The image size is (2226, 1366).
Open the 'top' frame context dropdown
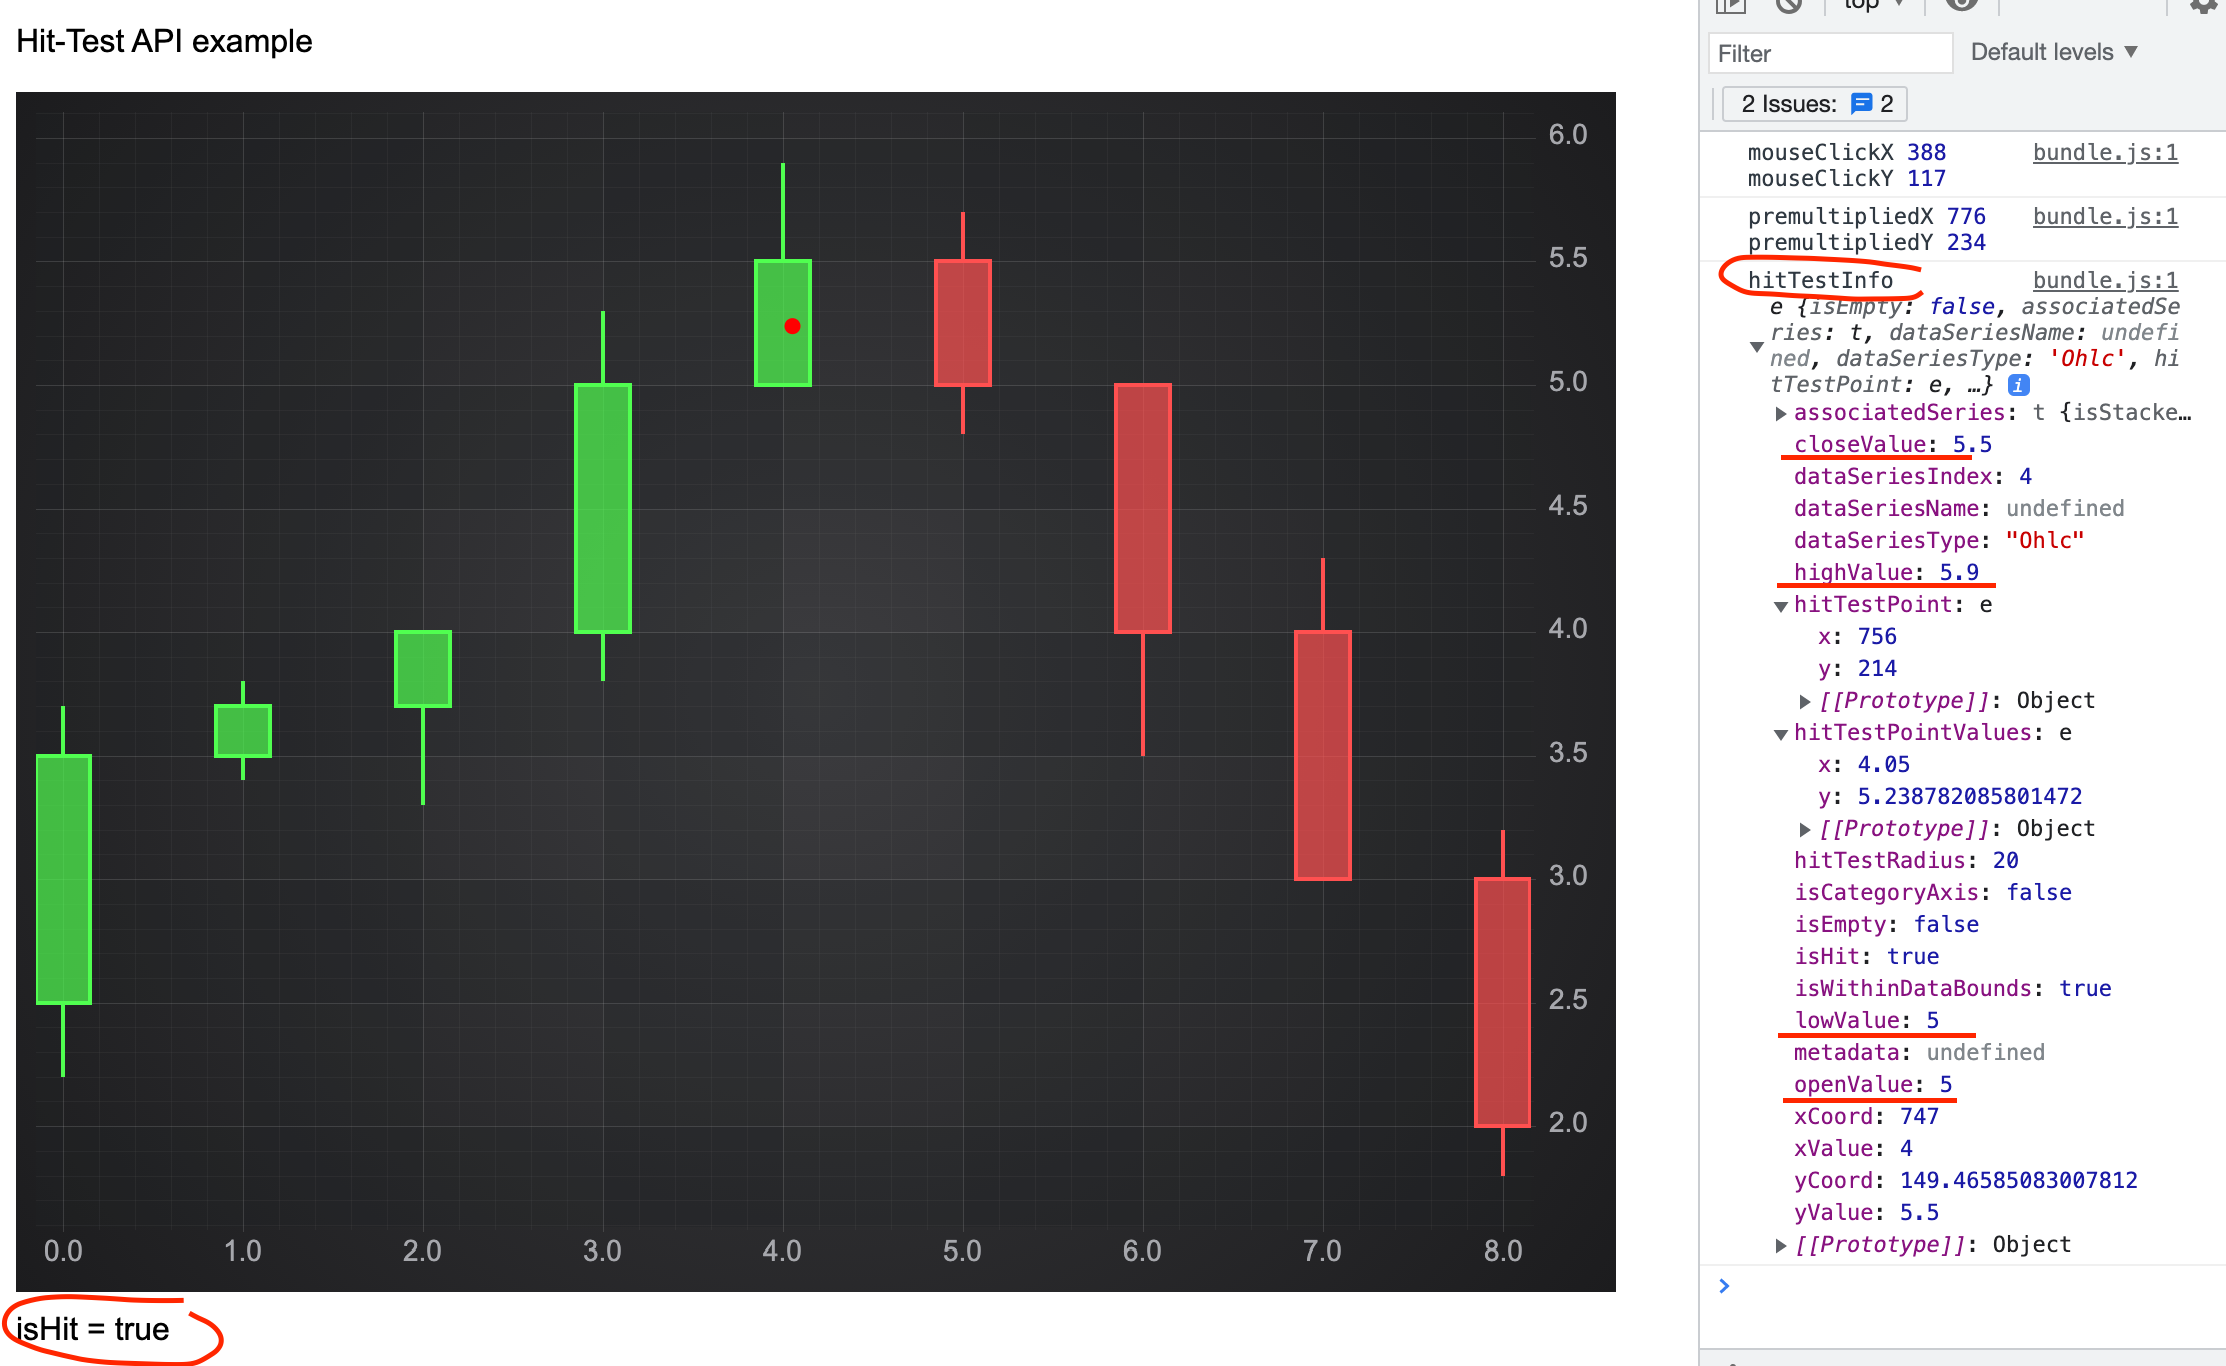tap(1872, 5)
